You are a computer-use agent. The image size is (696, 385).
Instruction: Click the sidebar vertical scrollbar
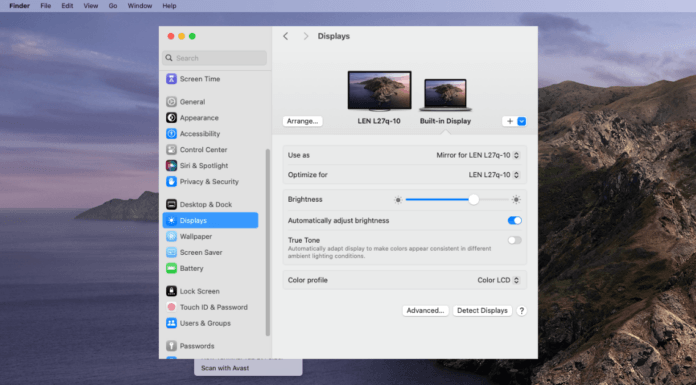click(268, 242)
